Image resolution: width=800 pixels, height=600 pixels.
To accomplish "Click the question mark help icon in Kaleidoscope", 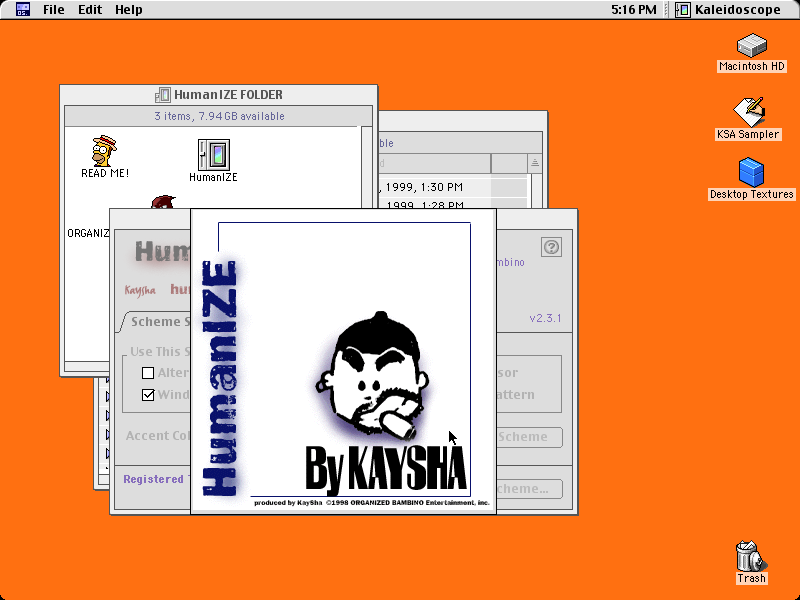I will tap(551, 247).
